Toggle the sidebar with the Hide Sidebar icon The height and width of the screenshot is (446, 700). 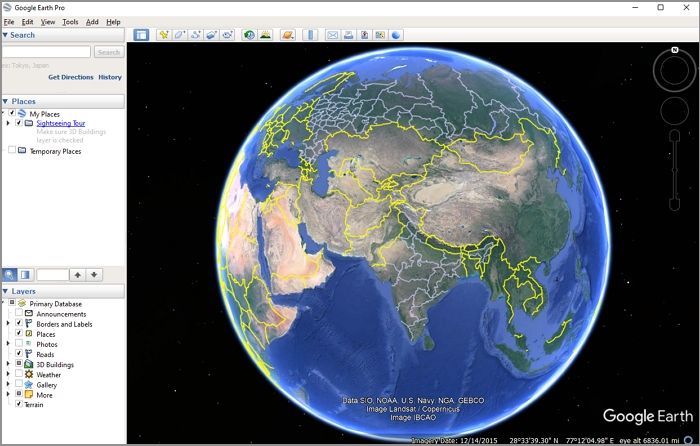[141, 35]
